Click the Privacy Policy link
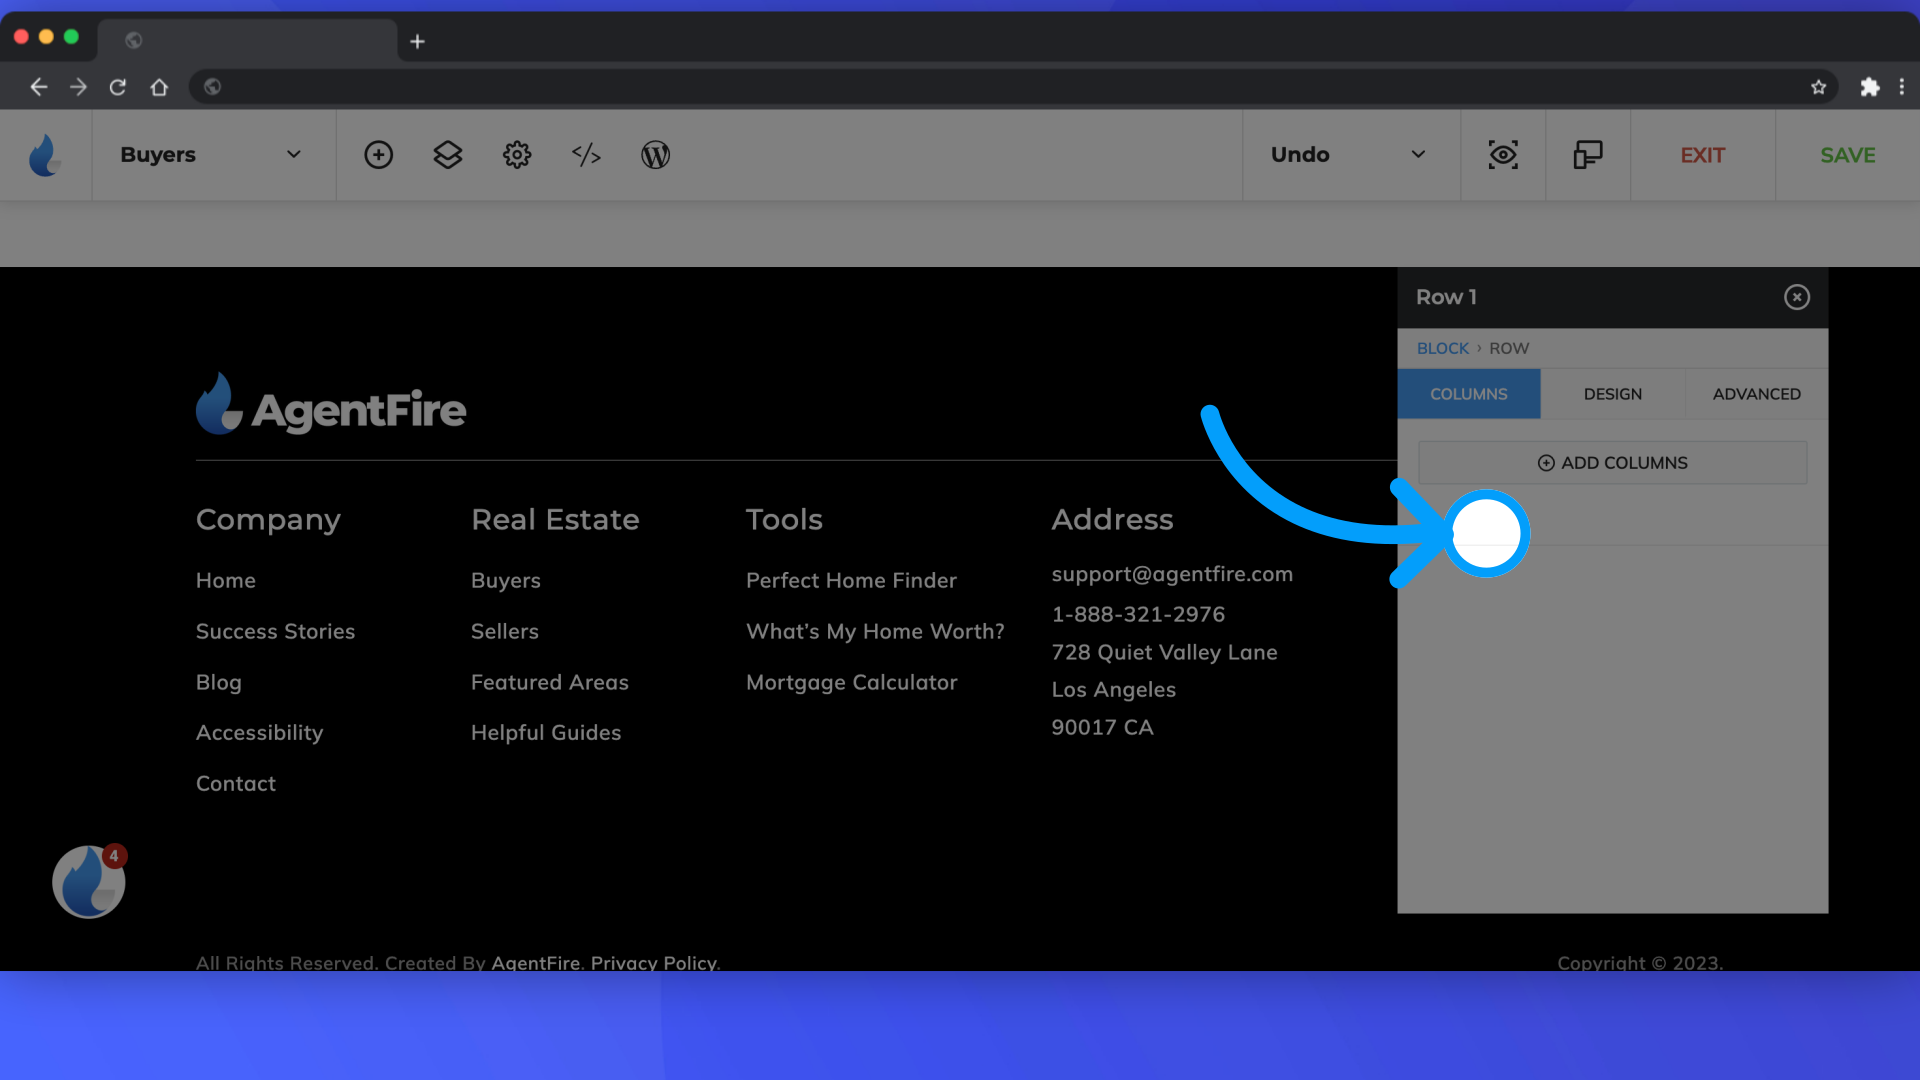Screen dimensions: 1920x1080 coord(653,961)
